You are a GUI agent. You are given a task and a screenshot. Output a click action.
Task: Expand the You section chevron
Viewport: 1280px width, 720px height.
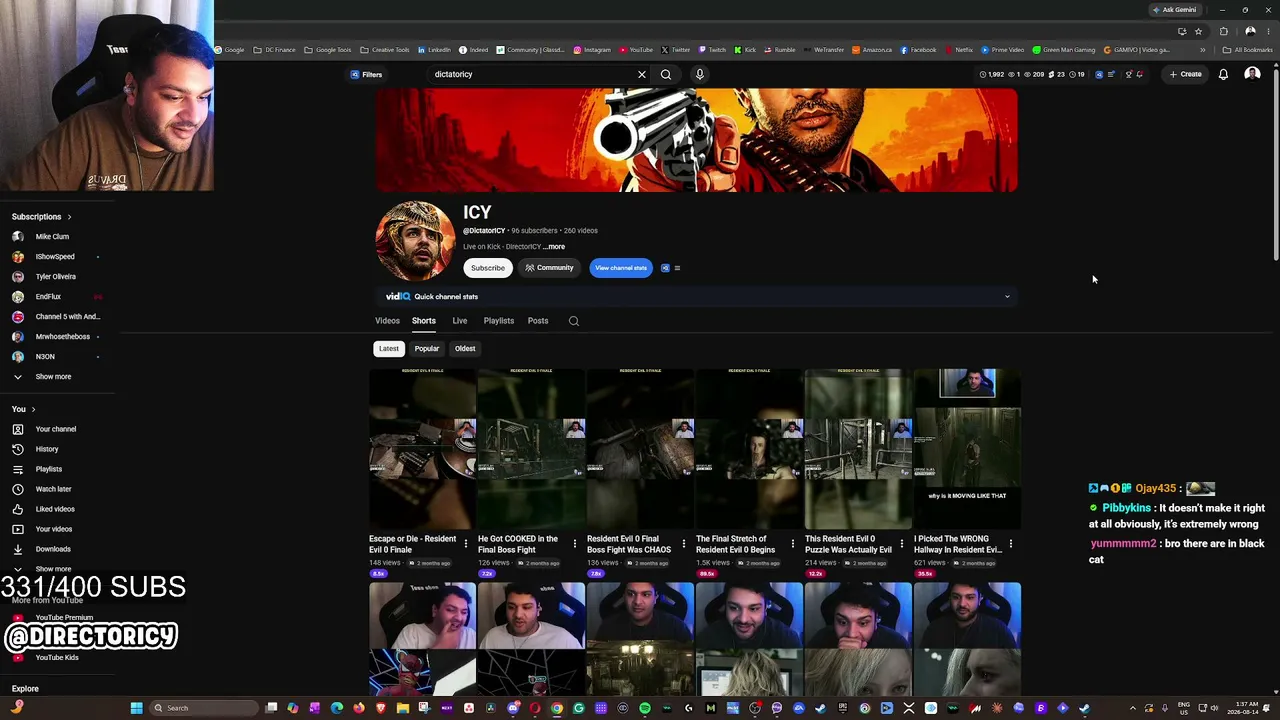click(x=33, y=409)
